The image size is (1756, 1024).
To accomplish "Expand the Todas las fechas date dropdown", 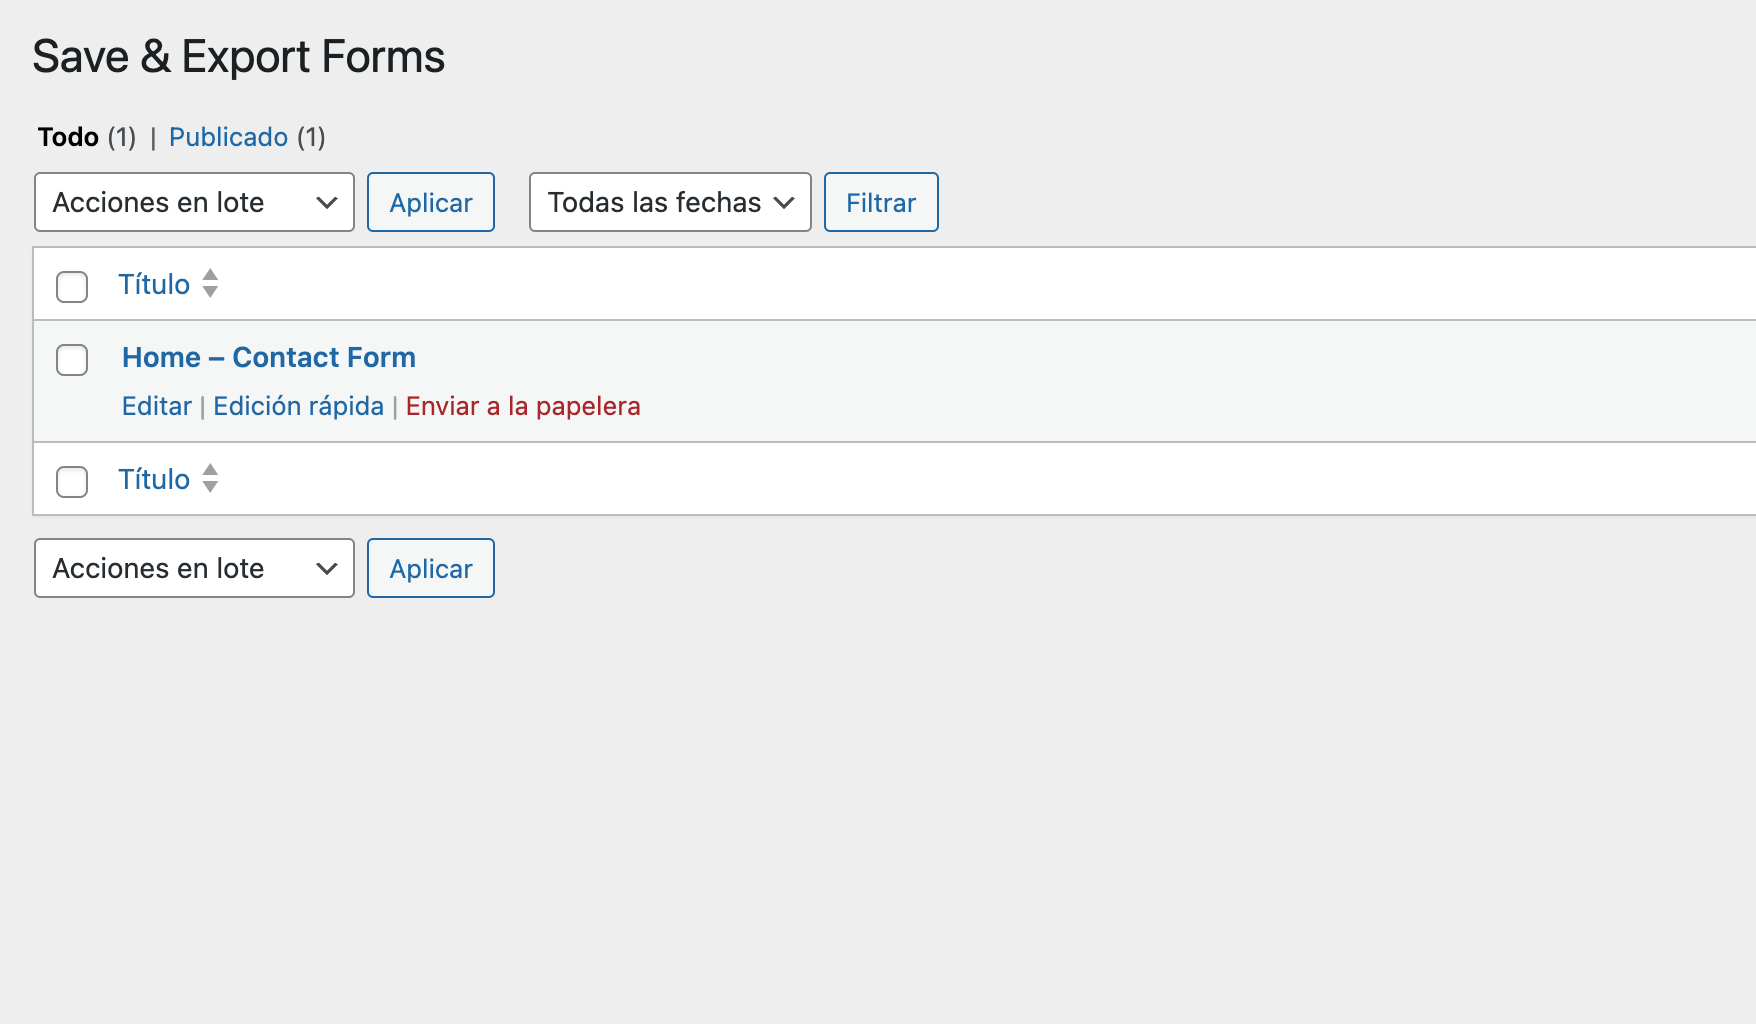I will [x=670, y=202].
